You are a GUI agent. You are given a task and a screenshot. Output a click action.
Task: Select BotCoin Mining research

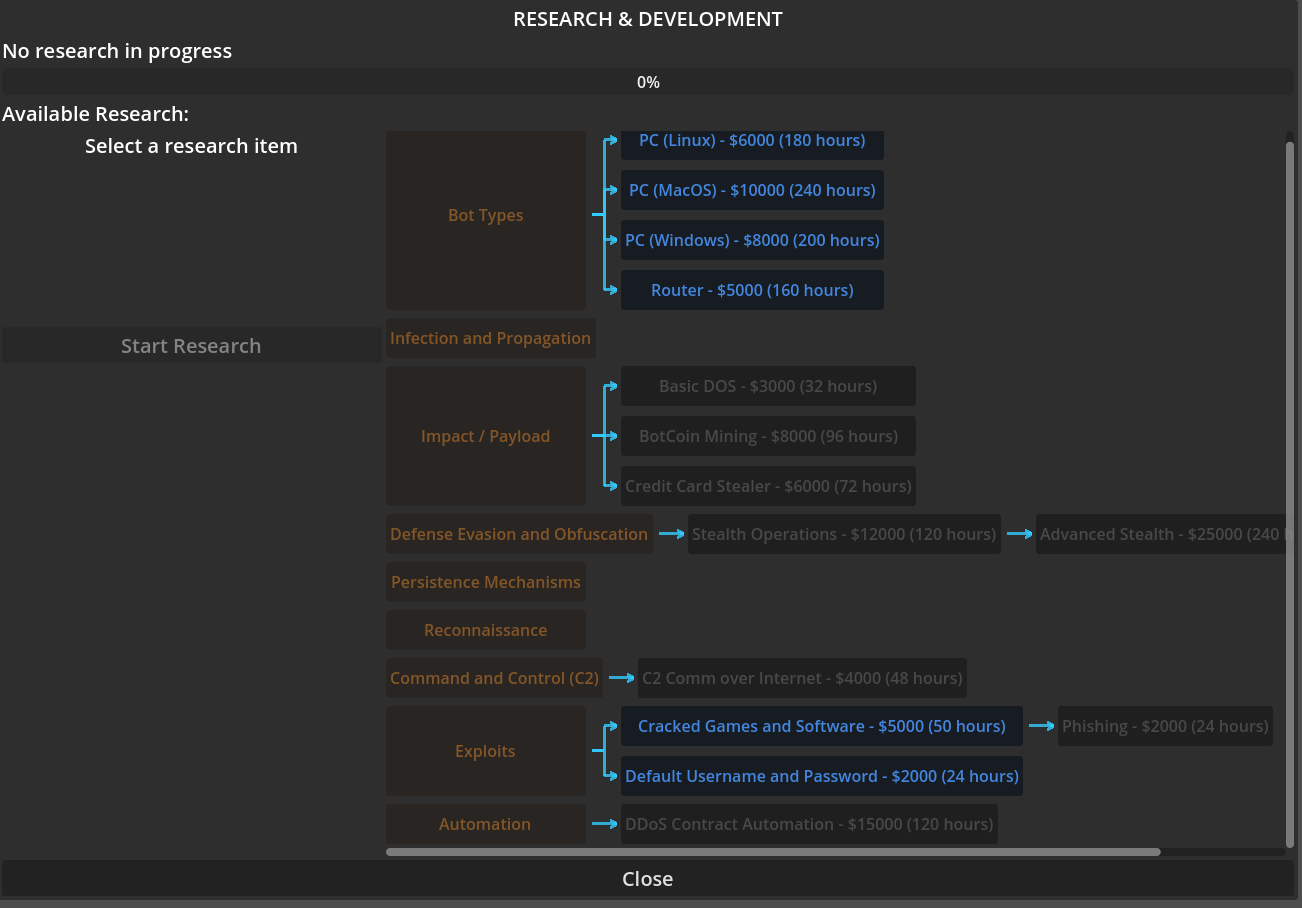pyautogui.click(x=768, y=436)
